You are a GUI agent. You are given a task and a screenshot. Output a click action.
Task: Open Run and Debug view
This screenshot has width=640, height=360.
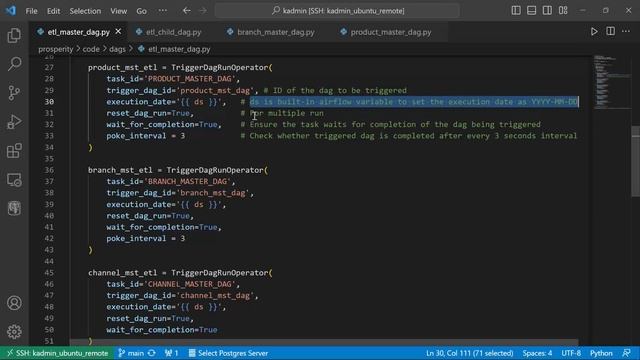[x=14, y=122]
